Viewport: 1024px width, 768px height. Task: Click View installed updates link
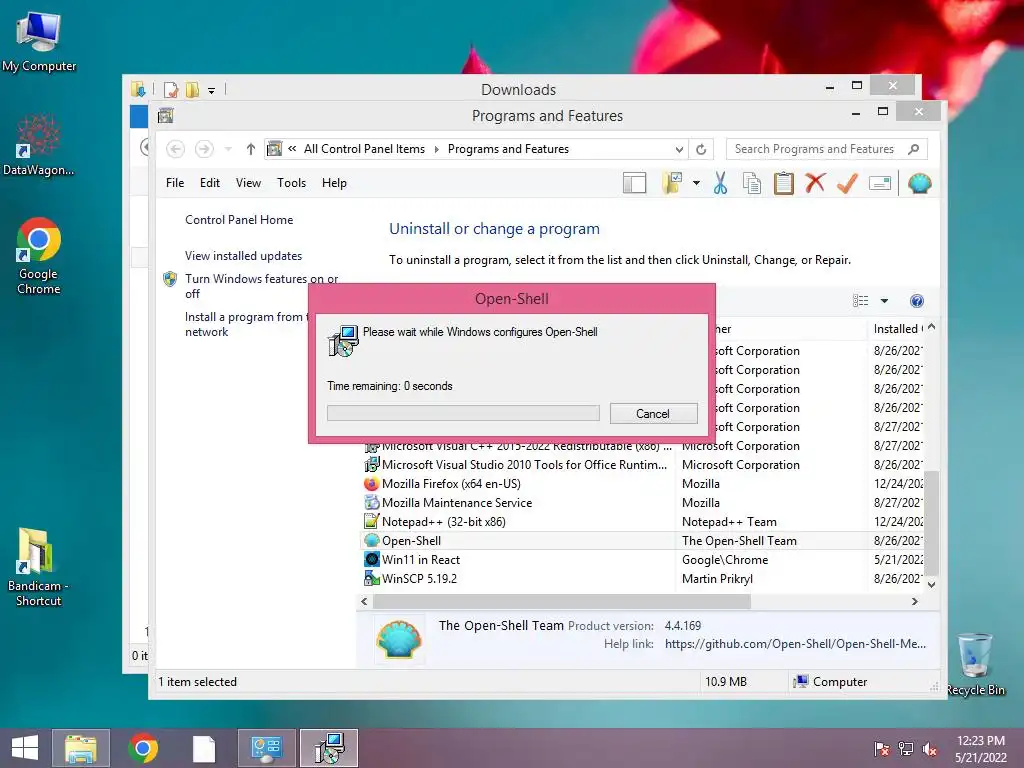pos(244,256)
